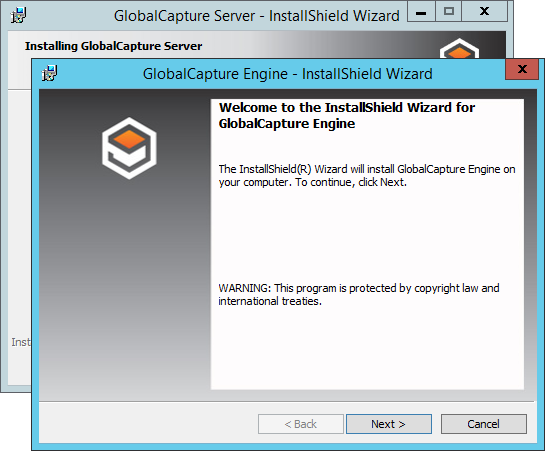Click the 'To continue, click Next' instruction text
The width and height of the screenshot is (545, 451).
[351, 182]
